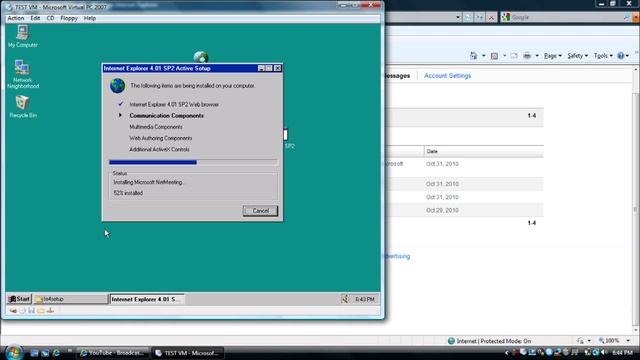Image resolution: width=640 pixels, height=360 pixels.
Task: Open the Tools dropdown menu
Action: (x=603, y=56)
